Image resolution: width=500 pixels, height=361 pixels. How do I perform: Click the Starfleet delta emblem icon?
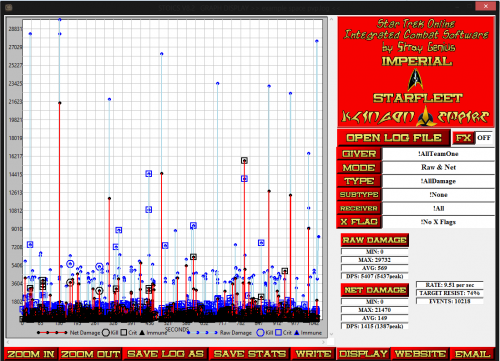pyautogui.click(x=416, y=79)
